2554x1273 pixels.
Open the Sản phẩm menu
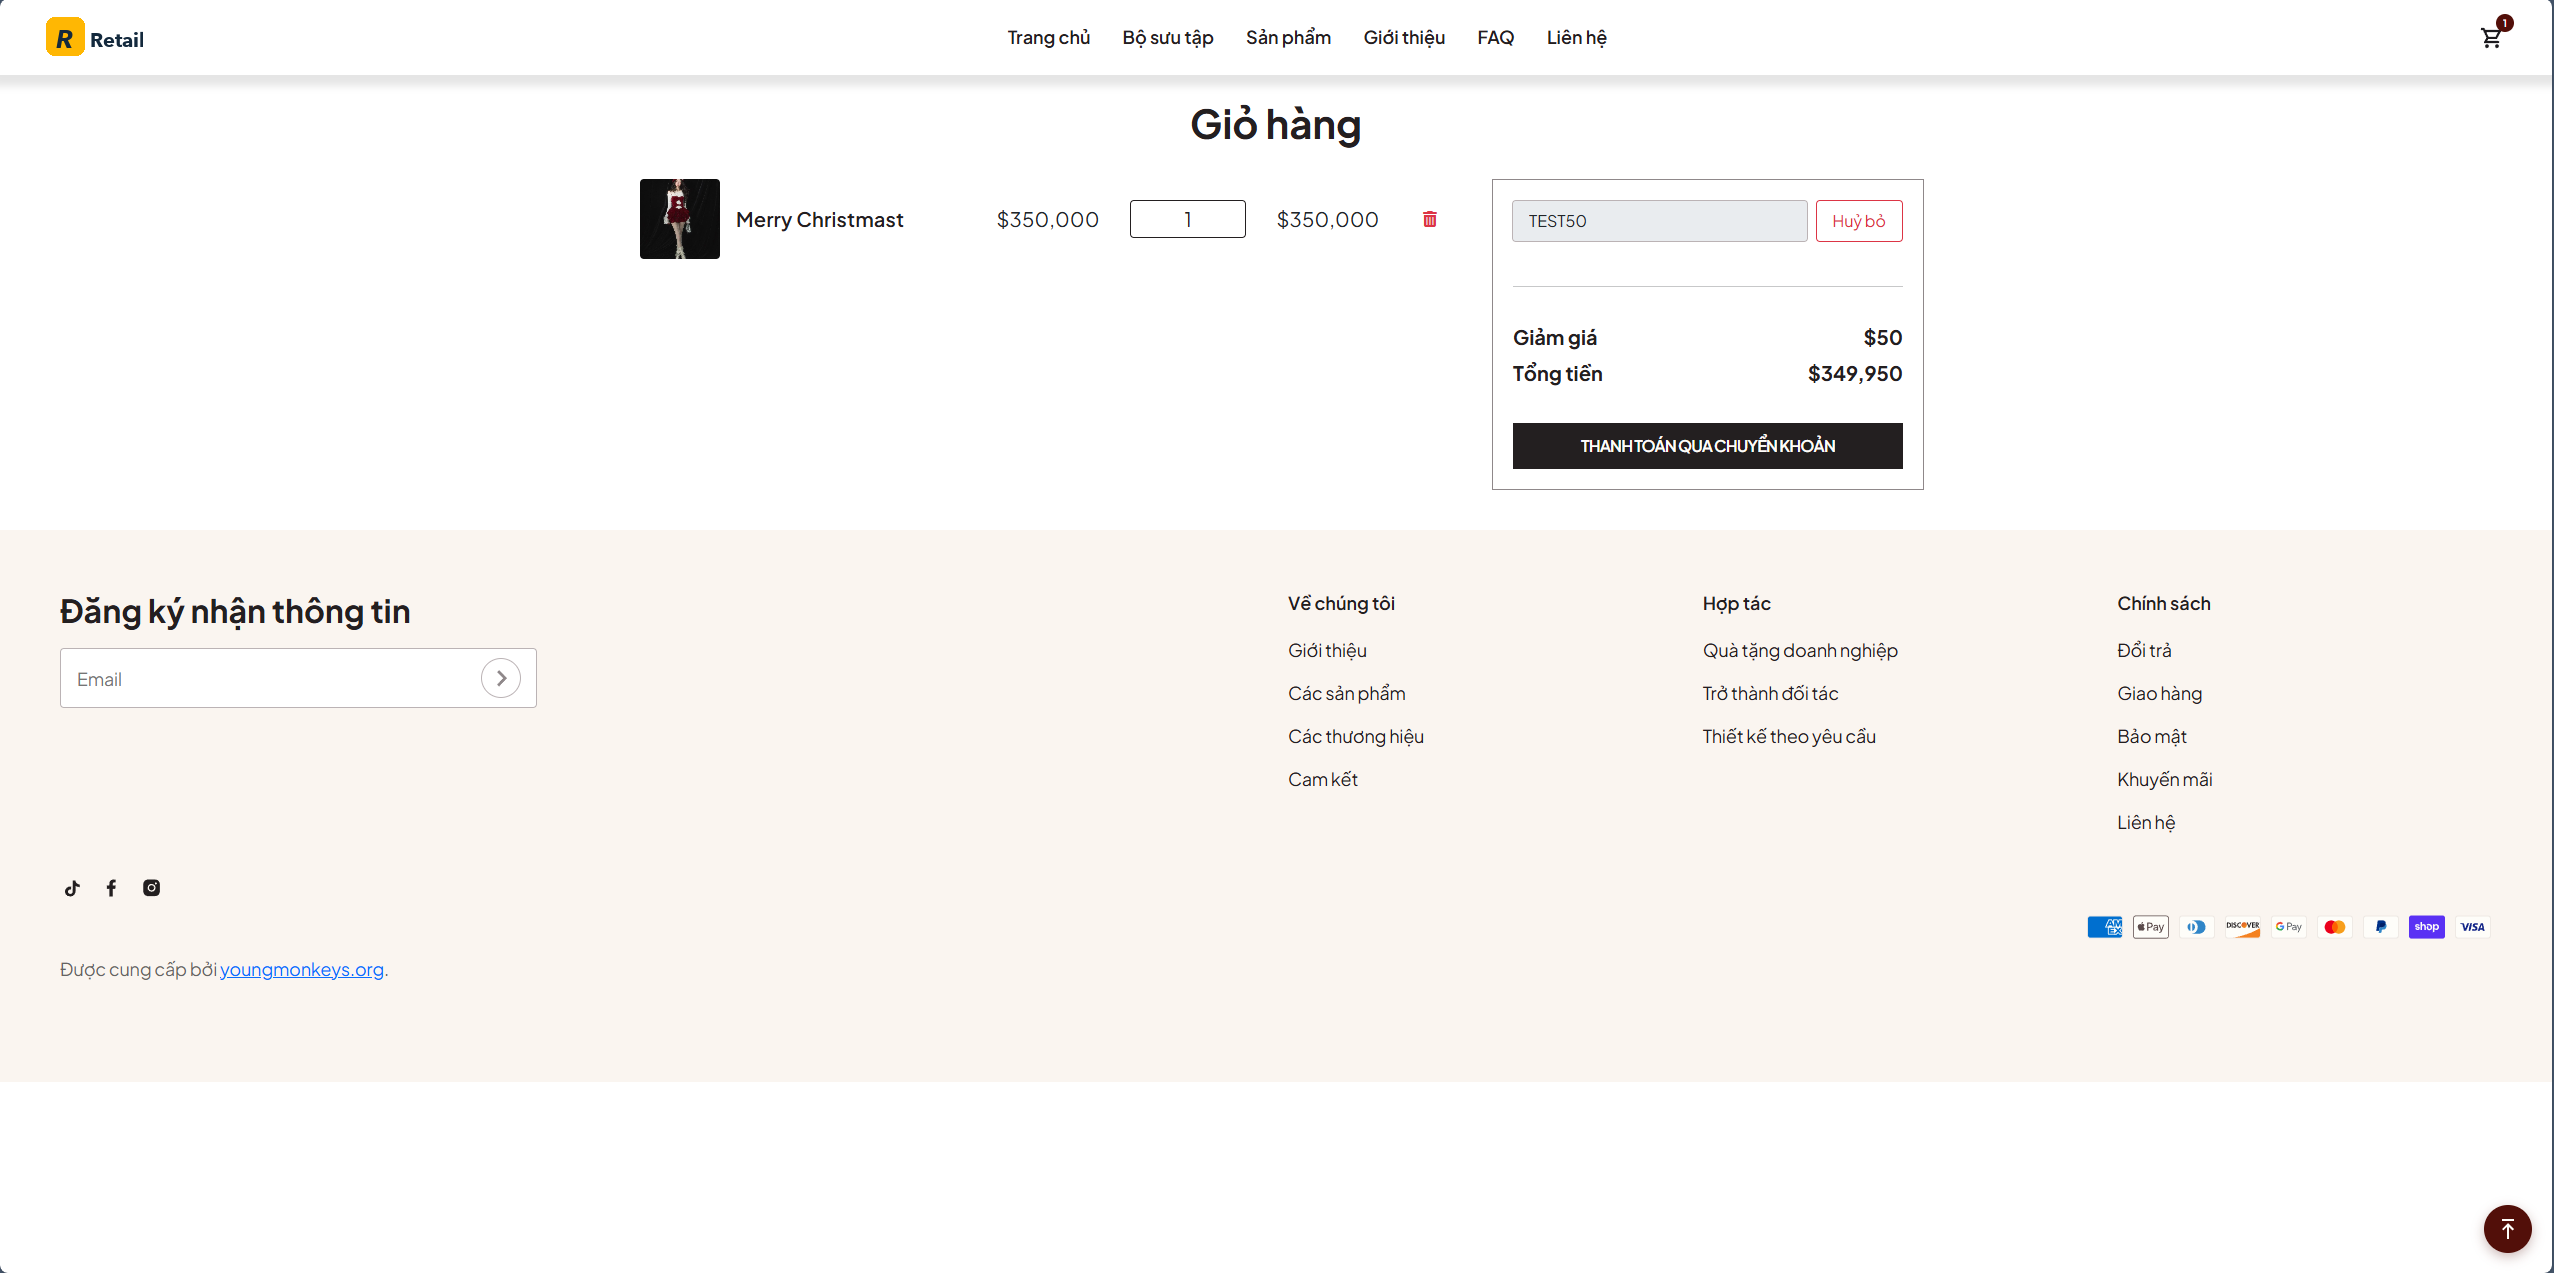(x=1288, y=38)
